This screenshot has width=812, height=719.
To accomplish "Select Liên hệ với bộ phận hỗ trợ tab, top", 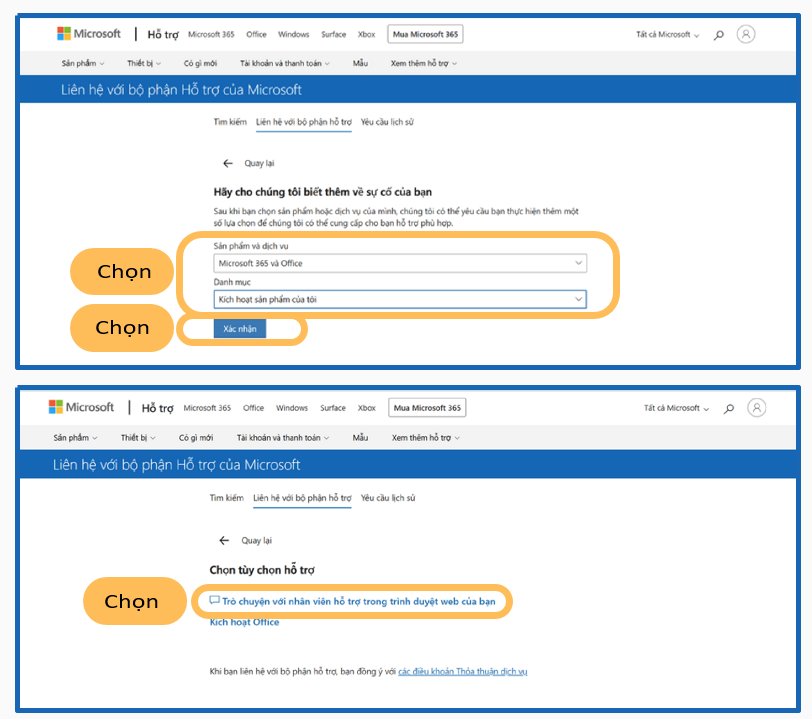I will (x=303, y=122).
